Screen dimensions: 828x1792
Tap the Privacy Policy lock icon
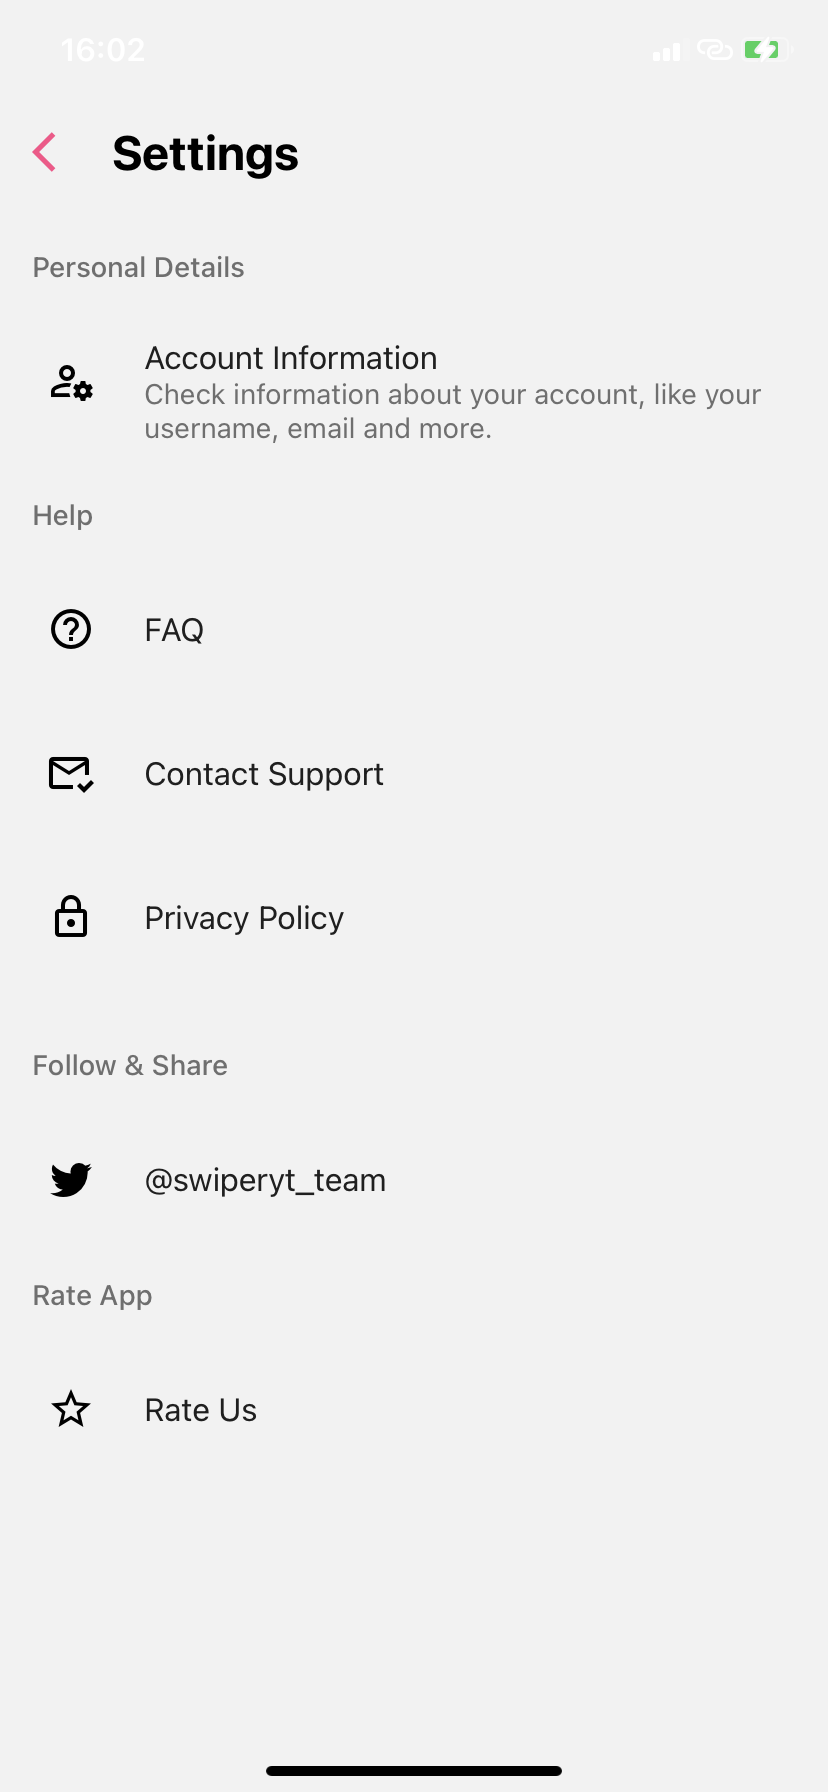(71, 917)
